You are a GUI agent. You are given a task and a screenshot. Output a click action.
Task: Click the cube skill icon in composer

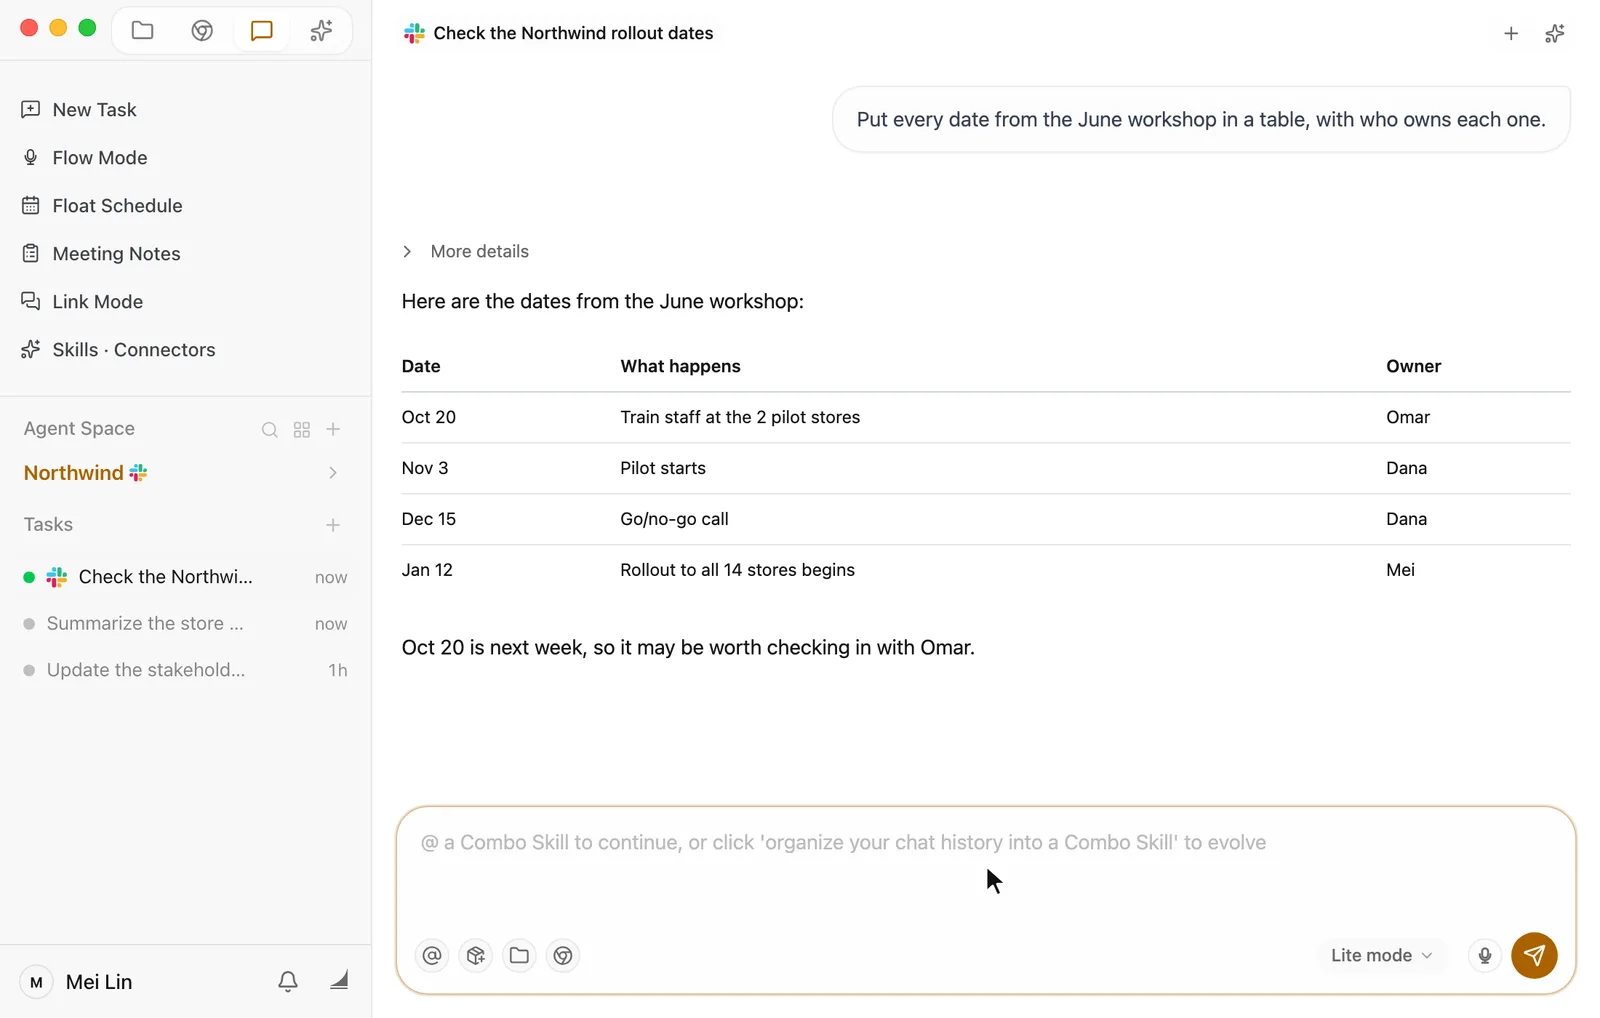pyautogui.click(x=476, y=955)
